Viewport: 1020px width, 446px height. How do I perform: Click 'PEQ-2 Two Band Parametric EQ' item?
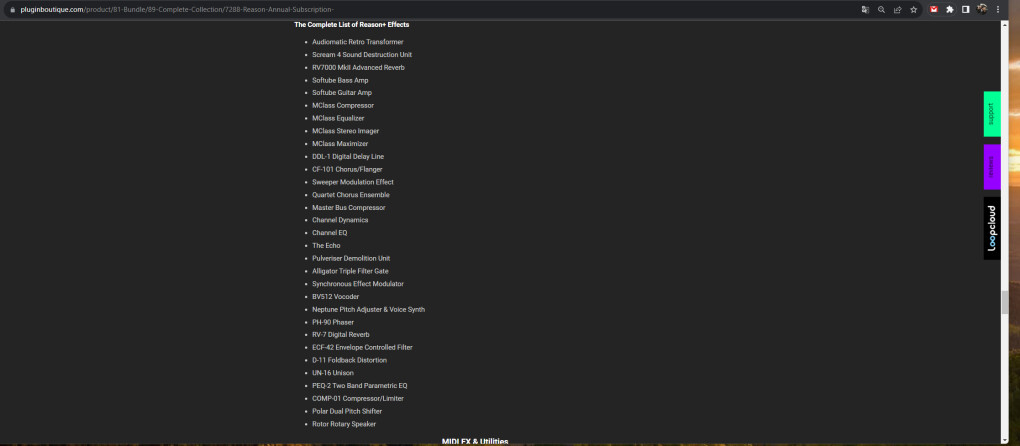click(360, 386)
